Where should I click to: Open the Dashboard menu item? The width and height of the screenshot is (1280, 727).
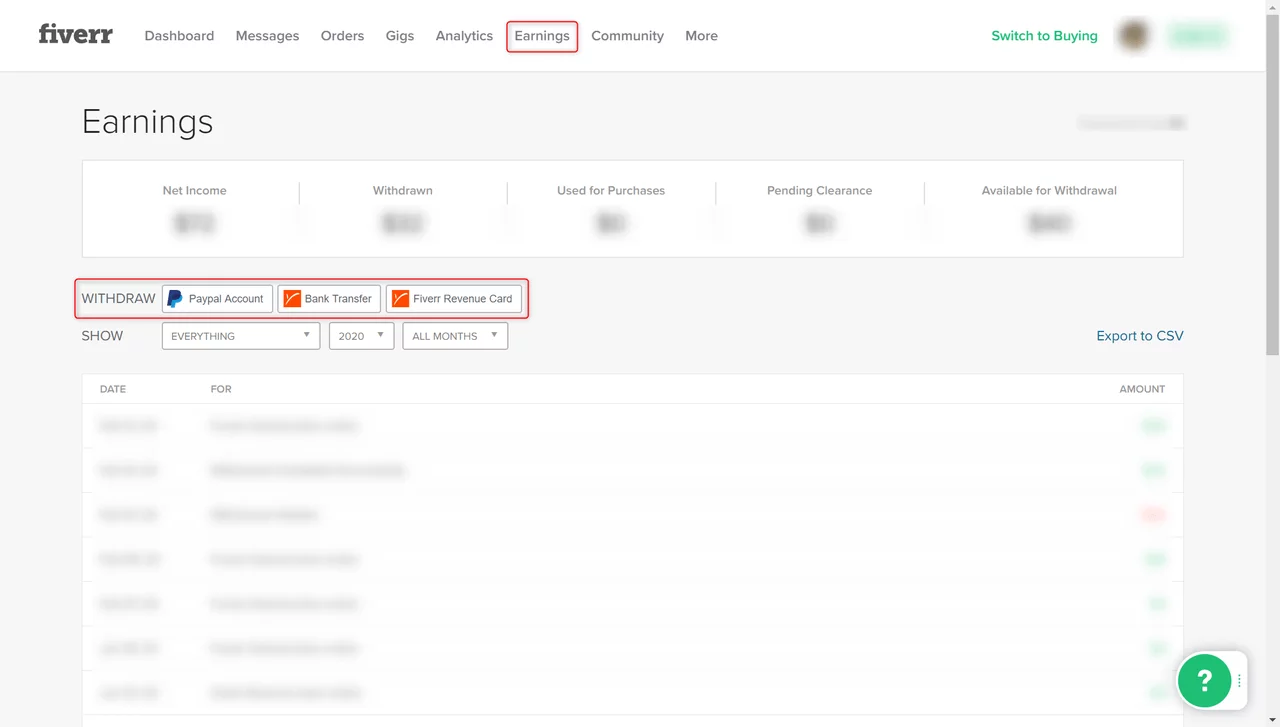tap(179, 36)
